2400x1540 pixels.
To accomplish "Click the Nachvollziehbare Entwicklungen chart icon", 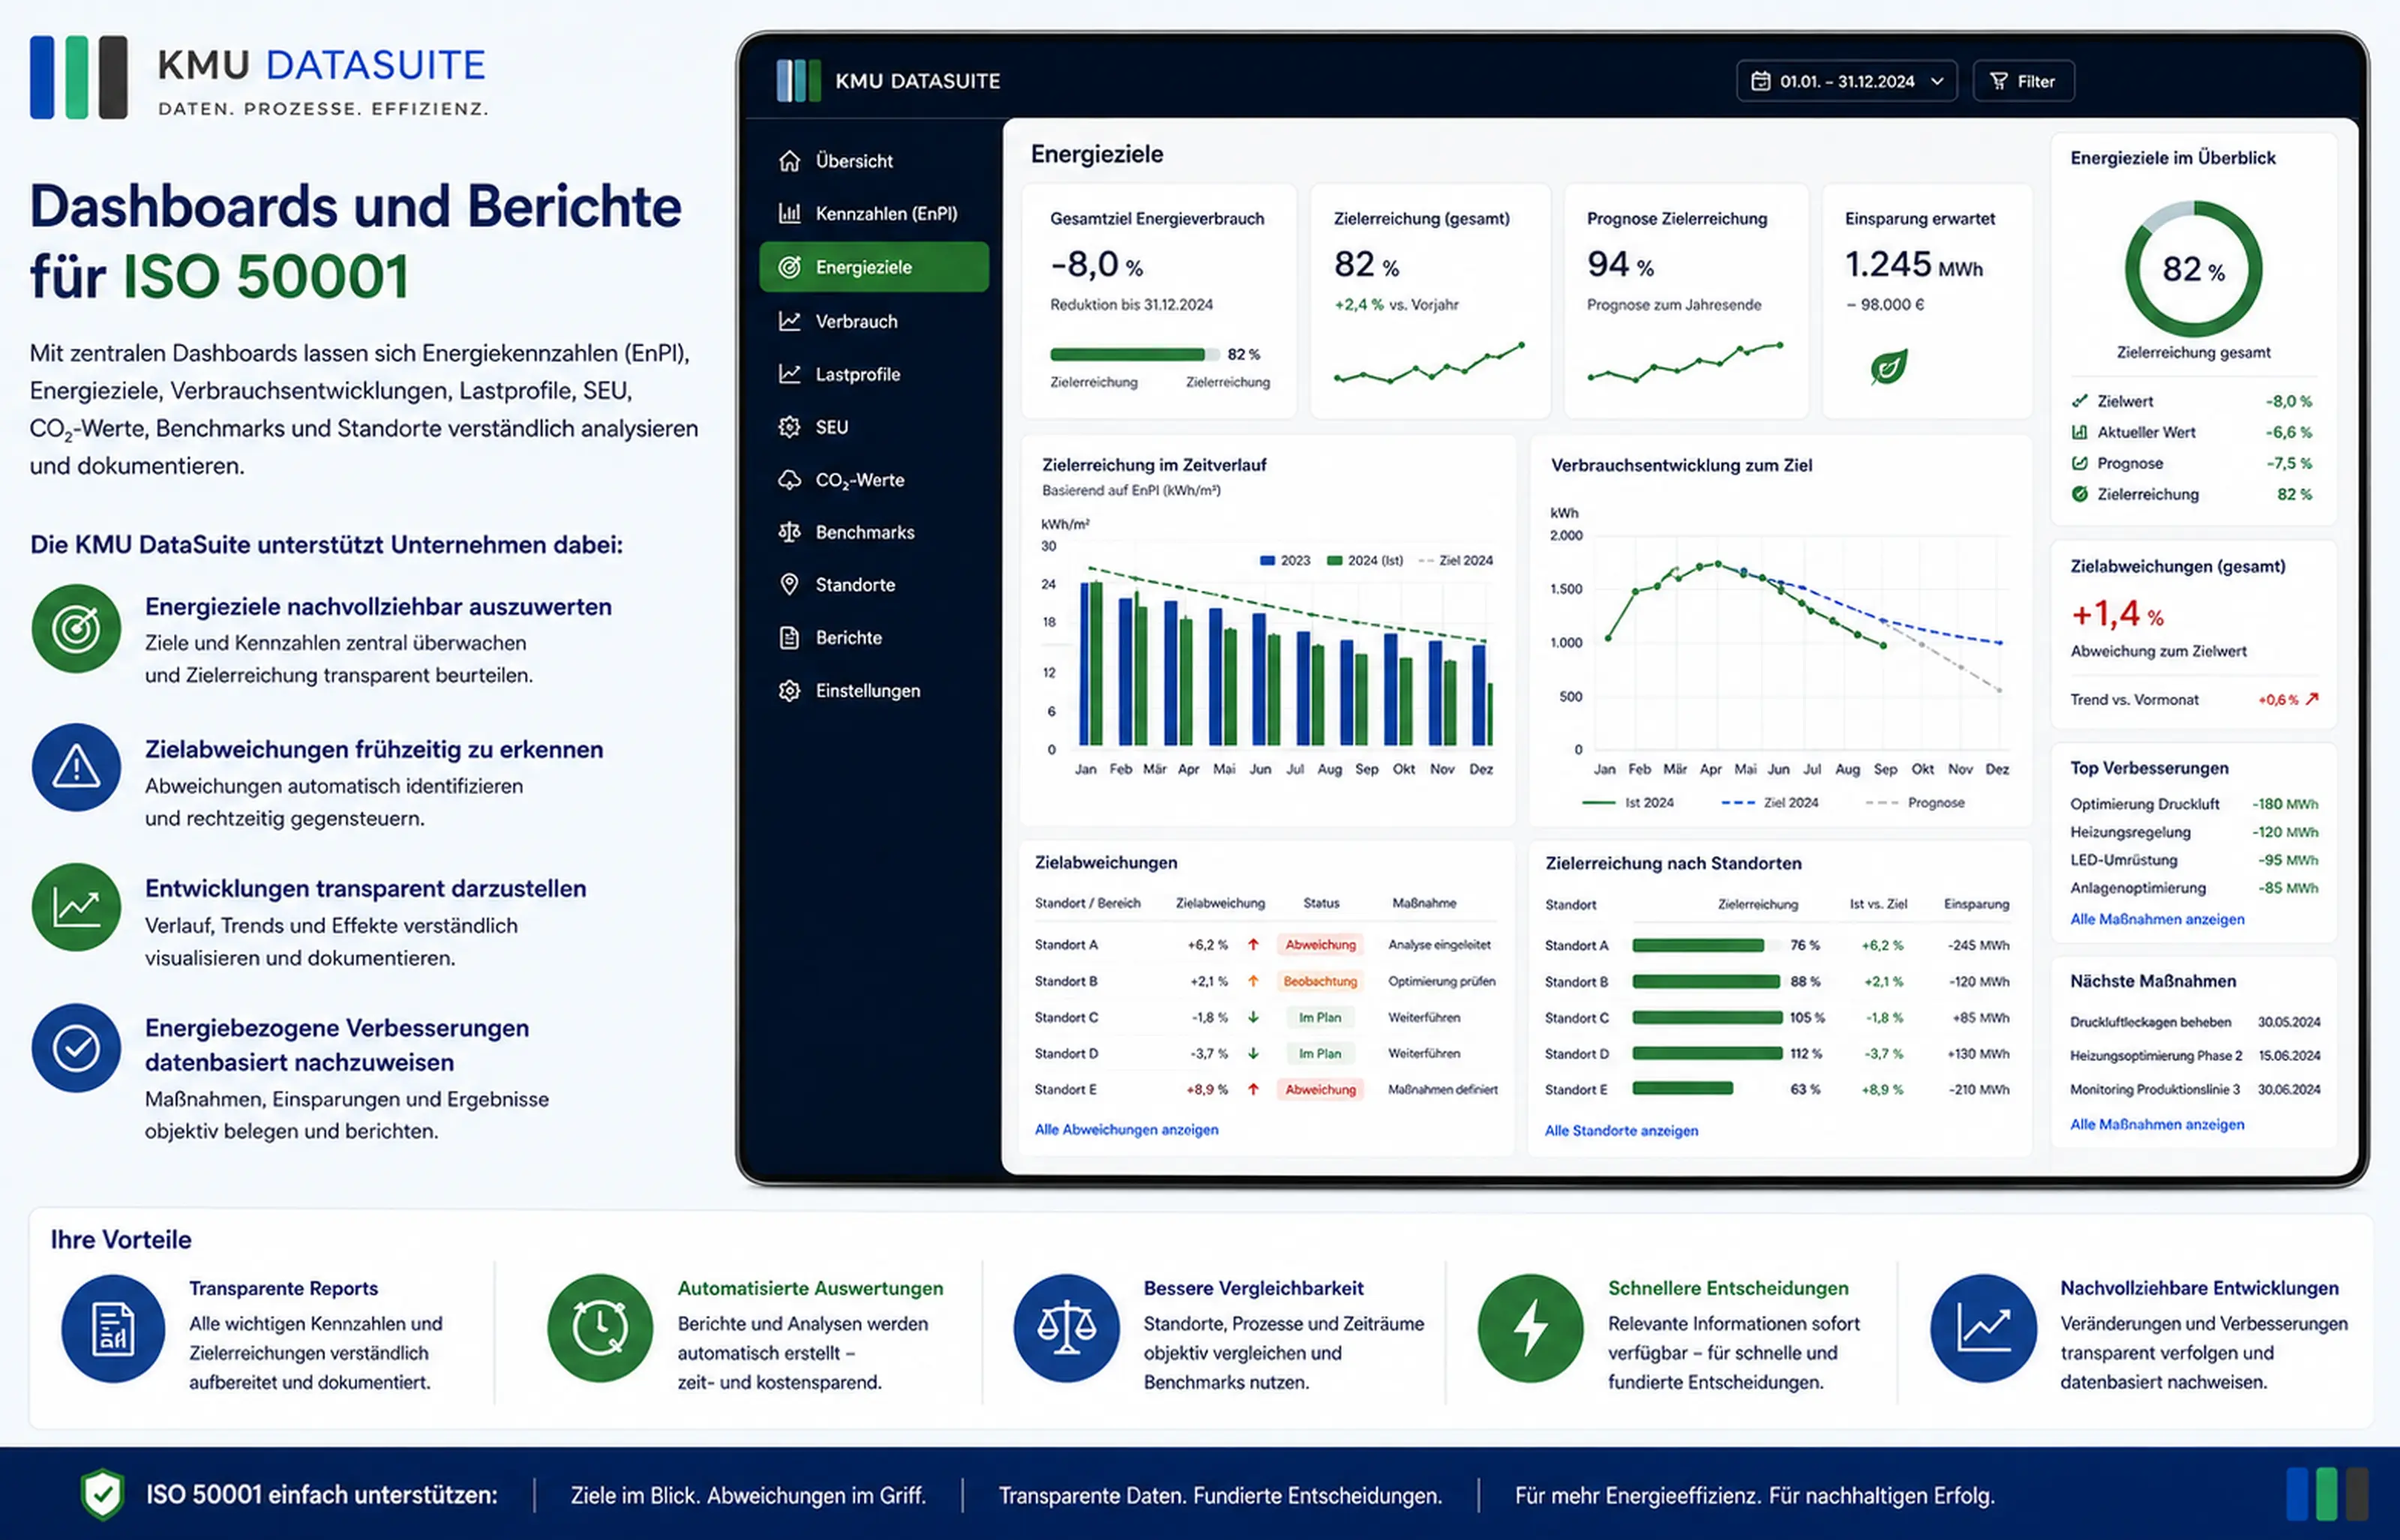I will coord(1983,1329).
